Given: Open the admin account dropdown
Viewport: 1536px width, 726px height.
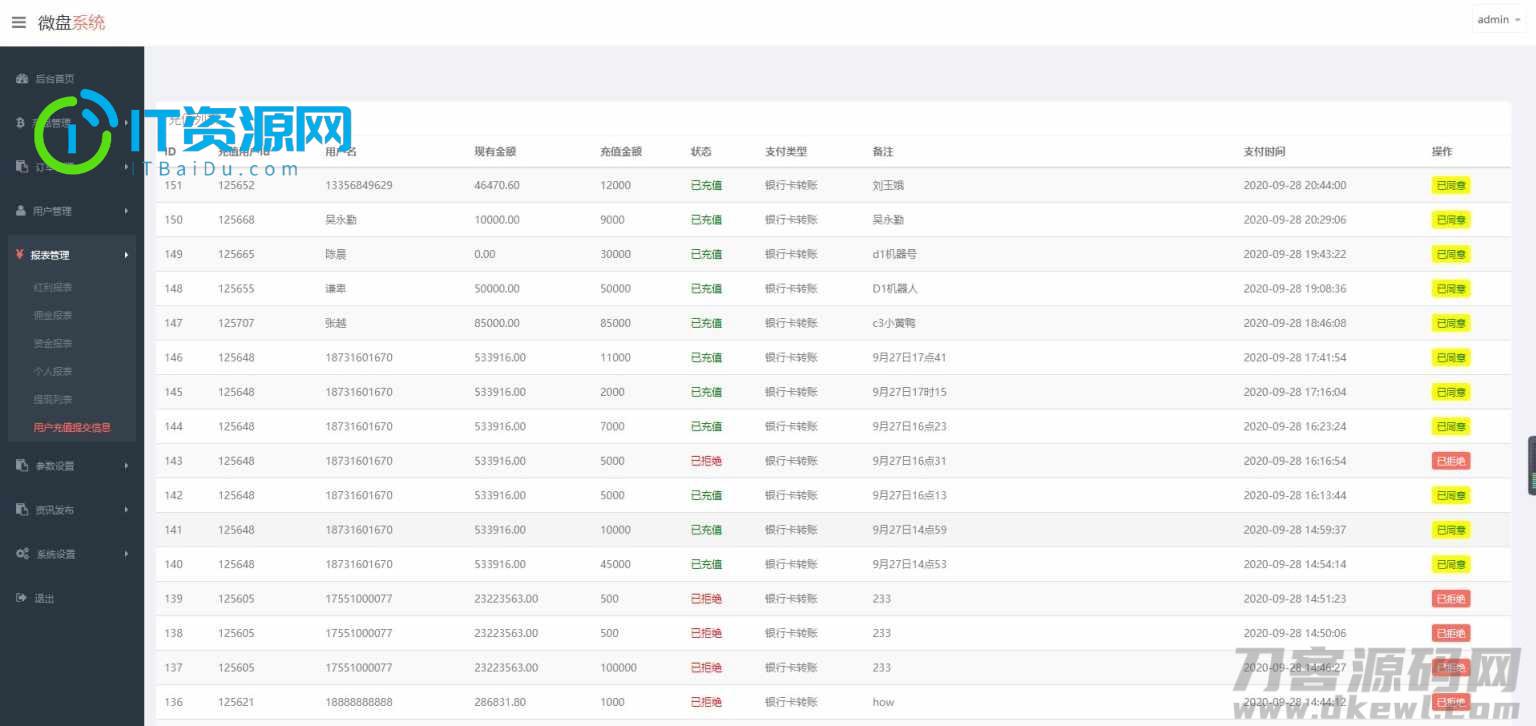Looking at the screenshot, I should [1498, 20].
